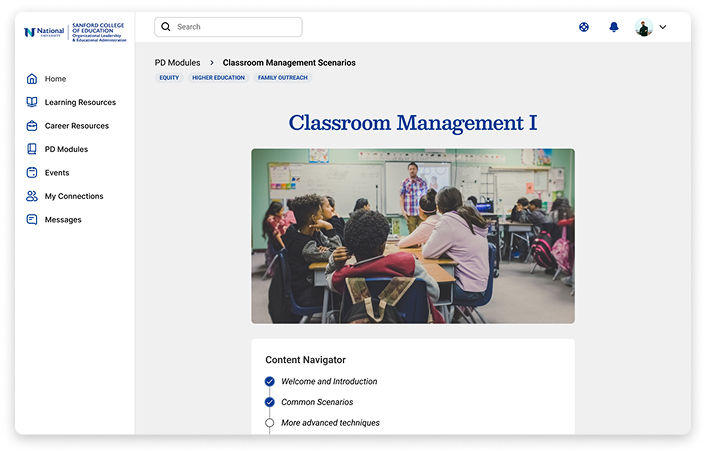Open the Learning Resources book icon
Image resolution: width=706 pixels, height=453 pixels.
click(x=32, y=102)
